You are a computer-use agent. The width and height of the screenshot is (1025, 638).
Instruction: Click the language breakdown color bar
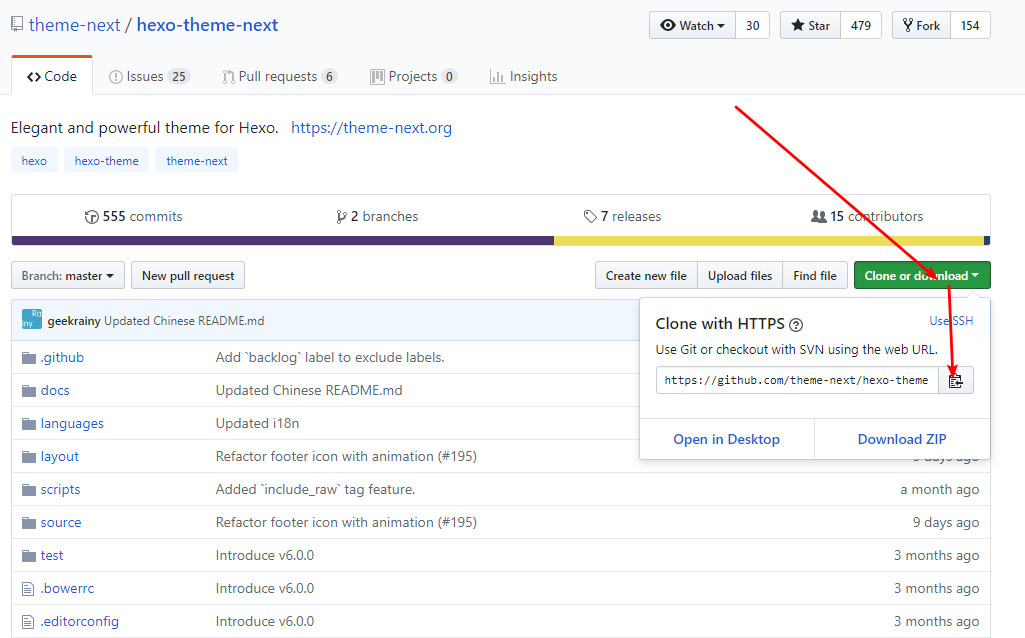[x=501, y=241]
